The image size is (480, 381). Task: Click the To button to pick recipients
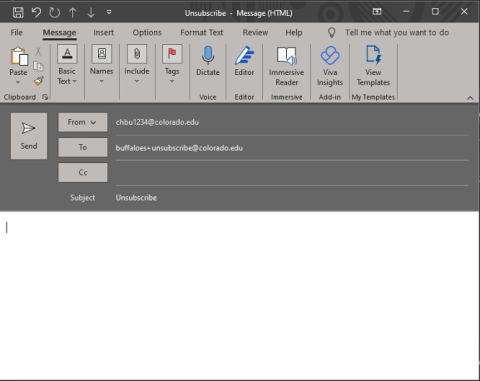pyautogui.click(x=83, y=147)
